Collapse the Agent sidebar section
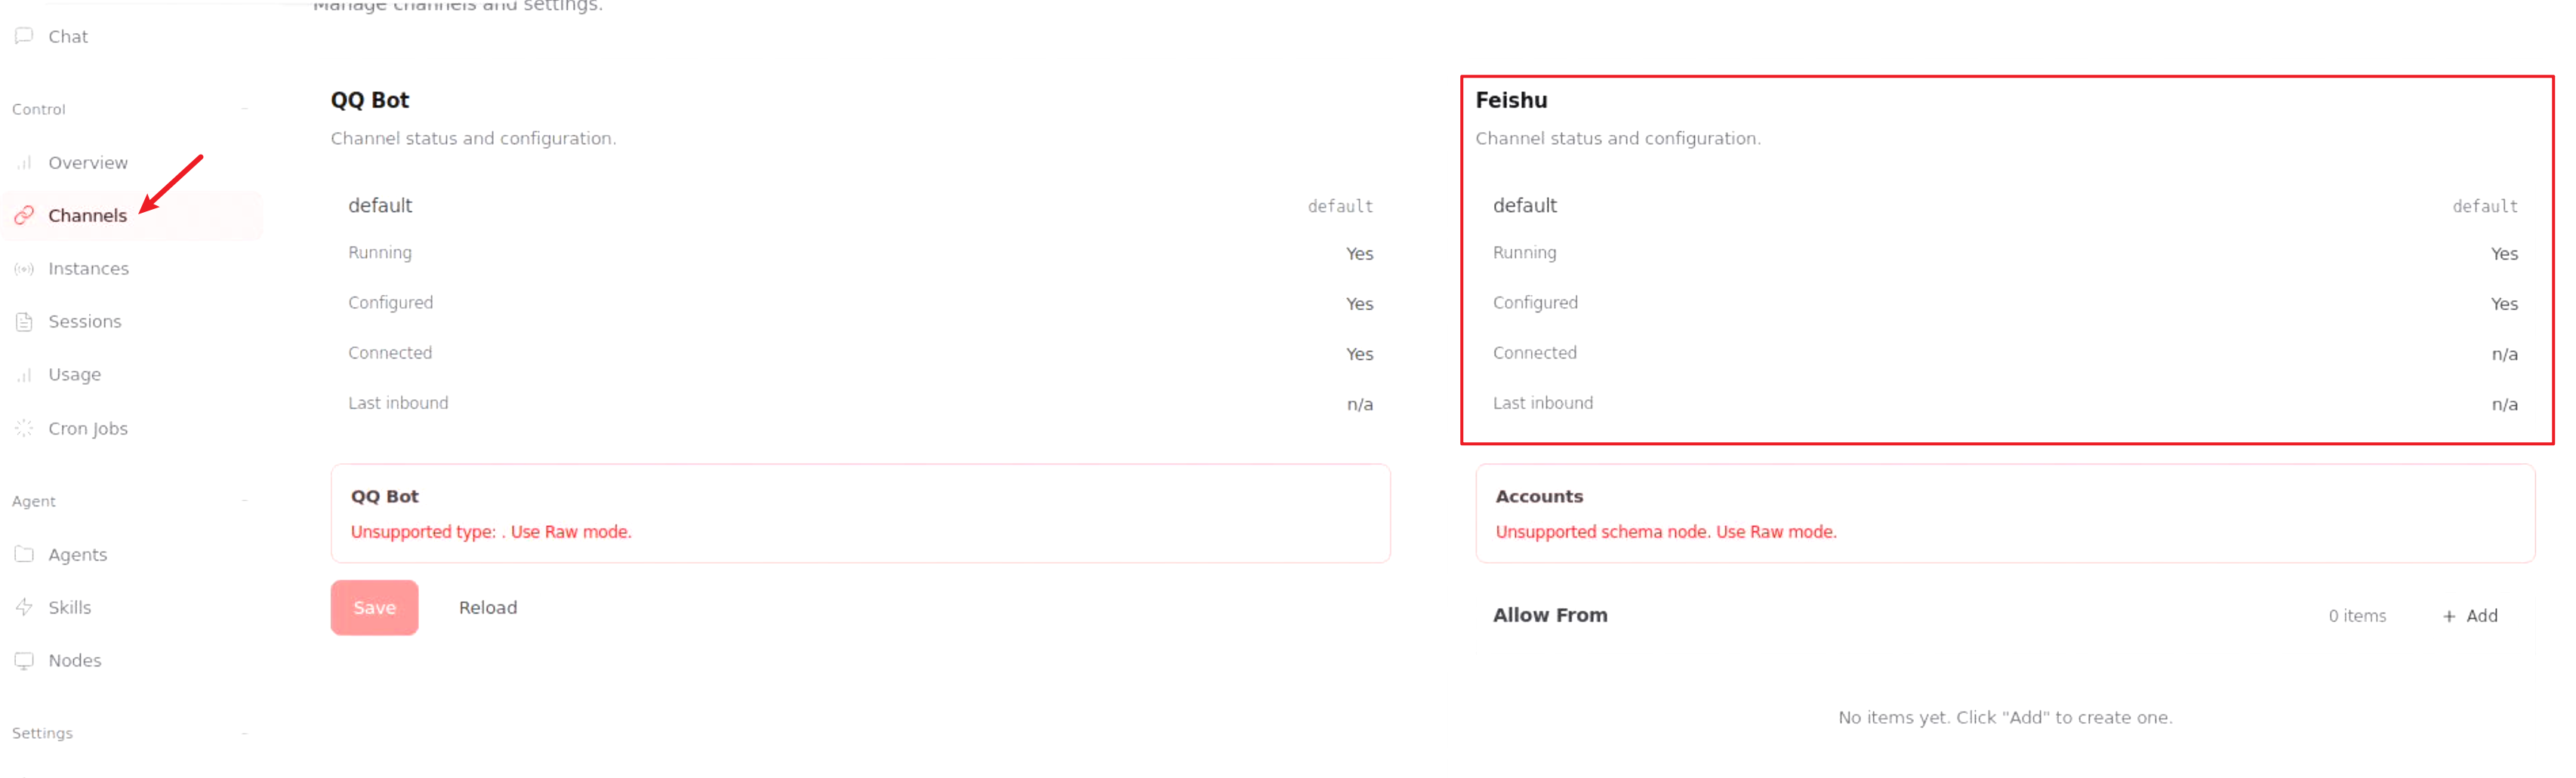 click(x=244, y=501)
